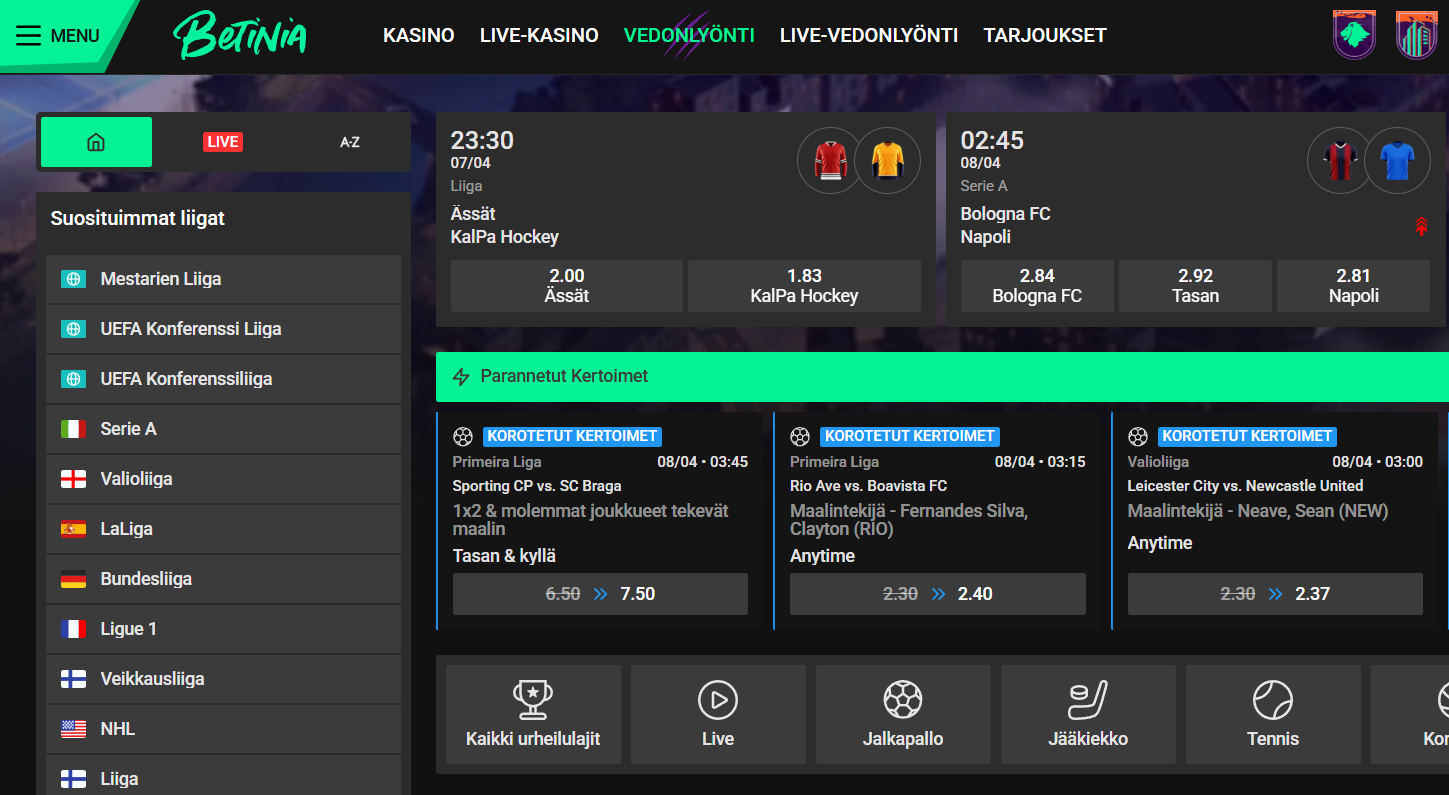
Task: Open Valioliiga league
Action: [x=223, y=479]
